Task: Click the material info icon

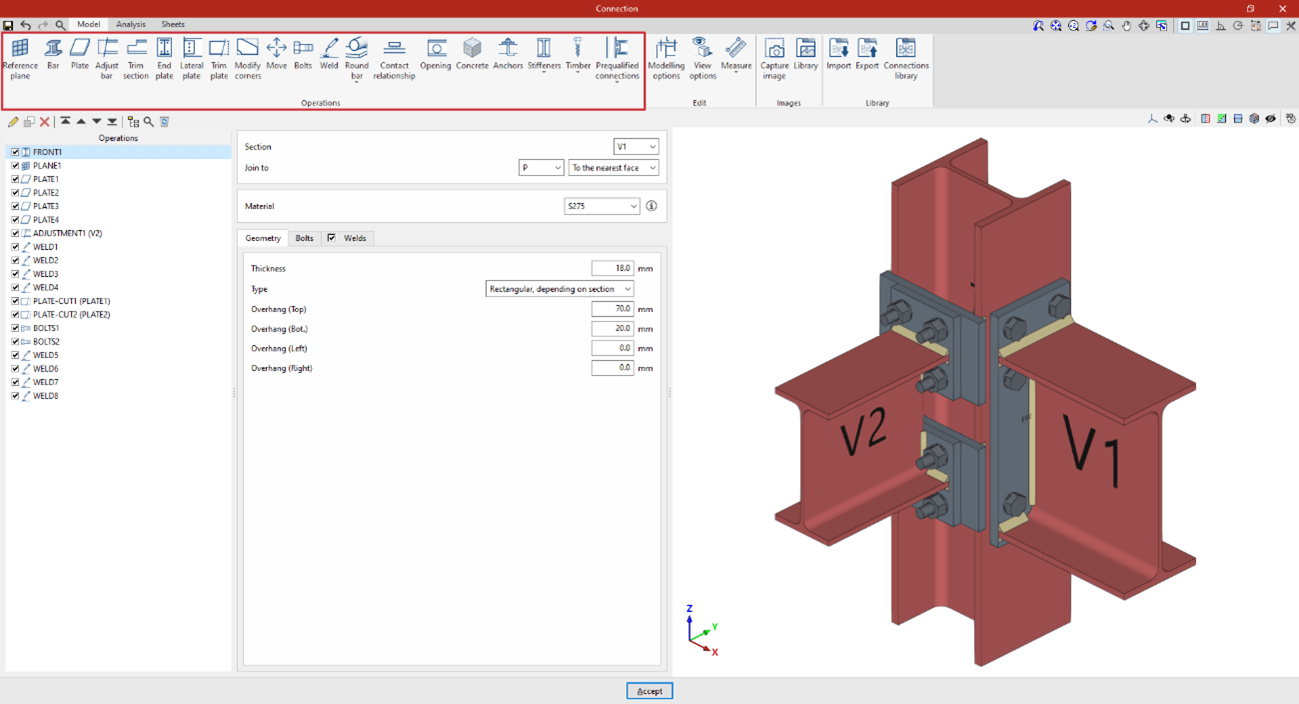Action: point(651,206)
